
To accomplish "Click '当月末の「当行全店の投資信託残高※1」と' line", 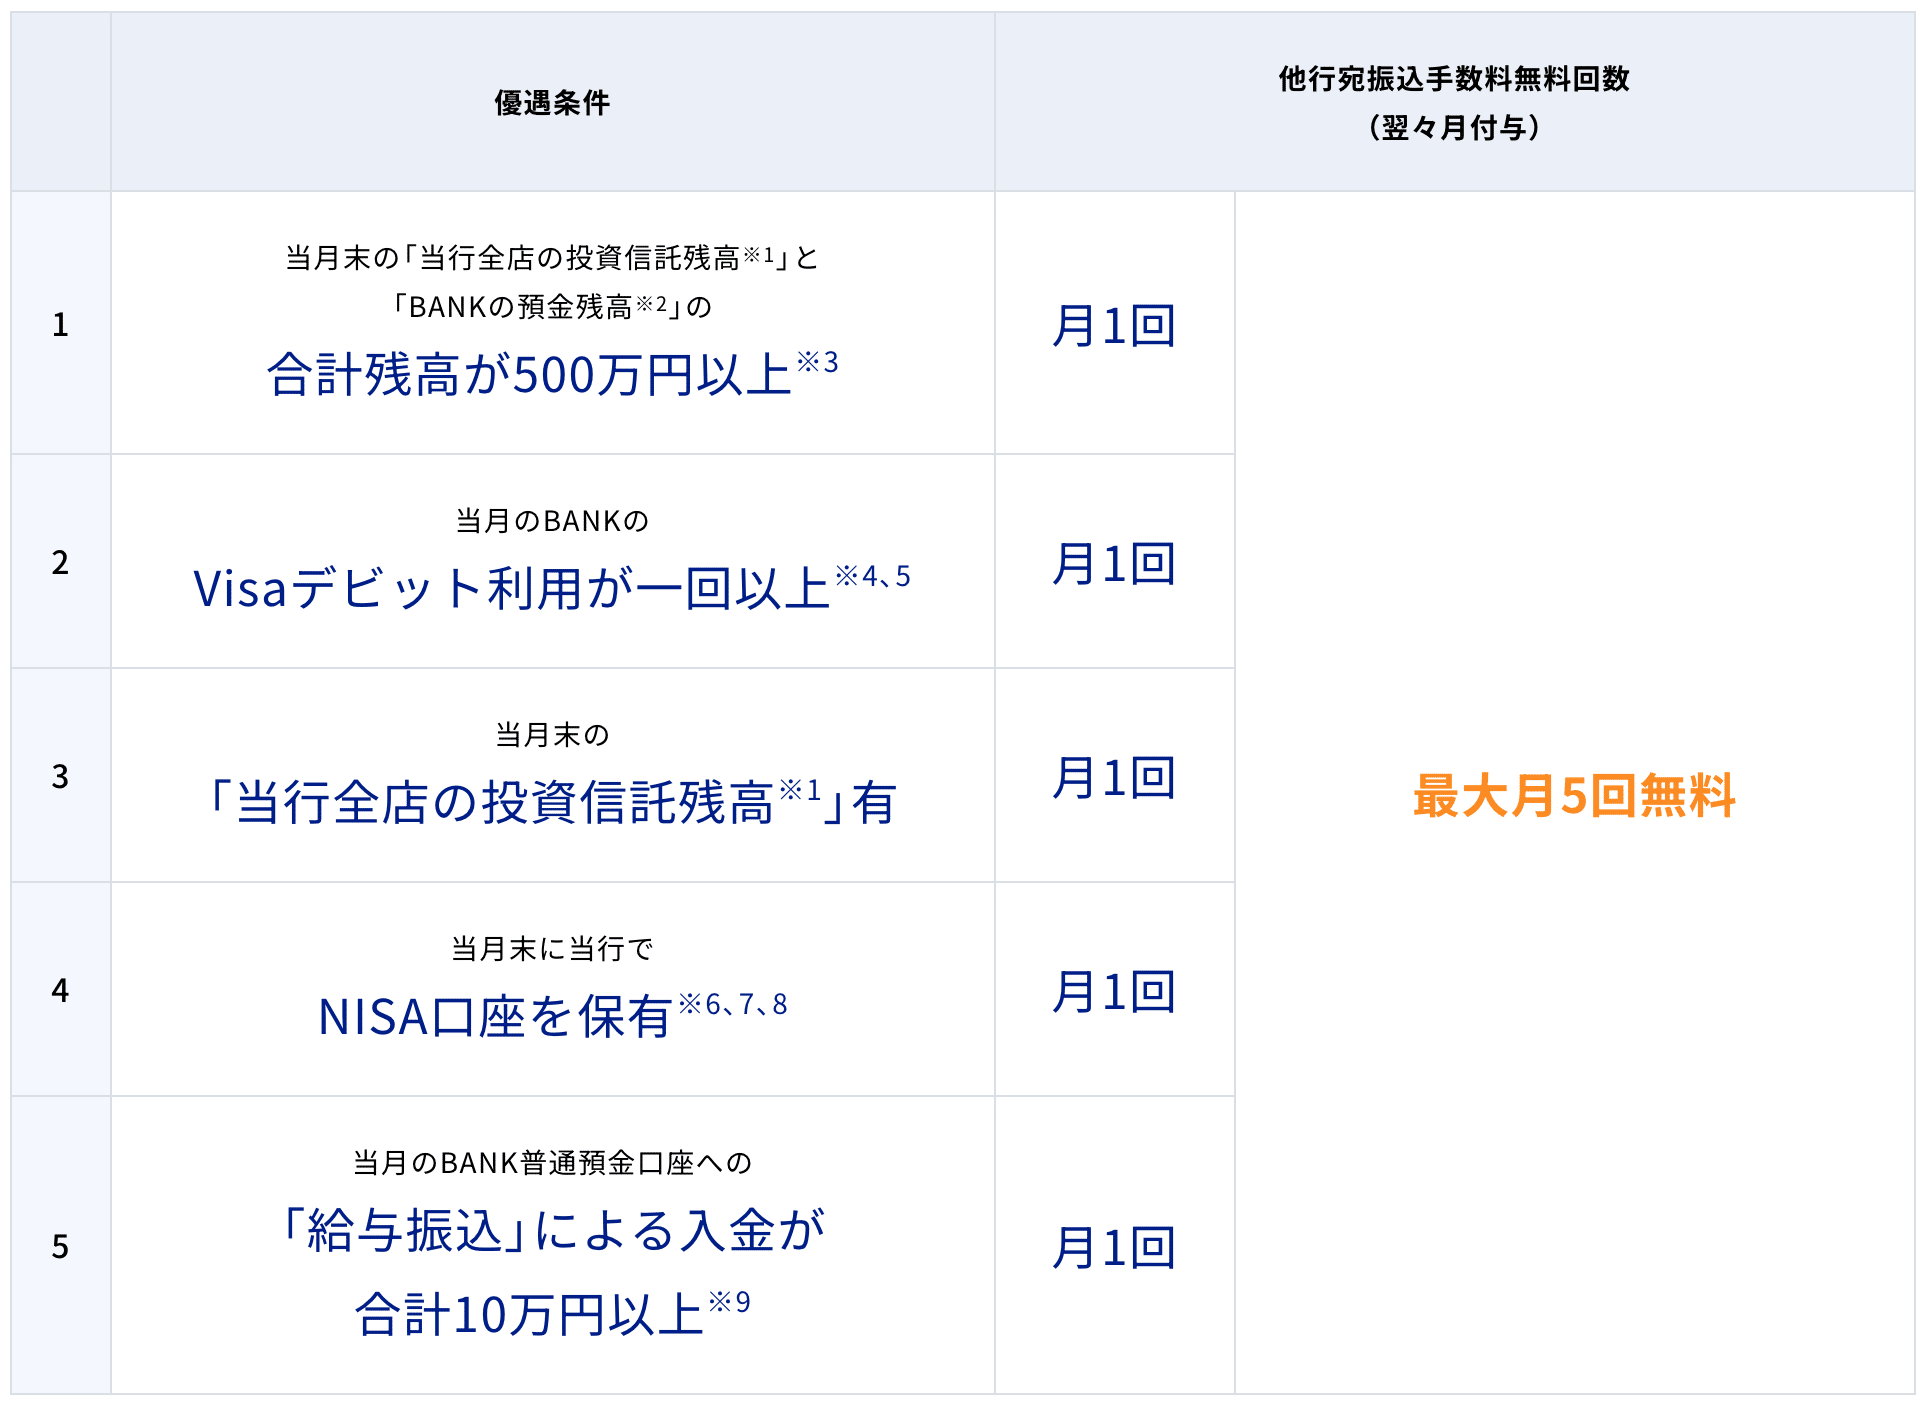I will pos(552,258).
